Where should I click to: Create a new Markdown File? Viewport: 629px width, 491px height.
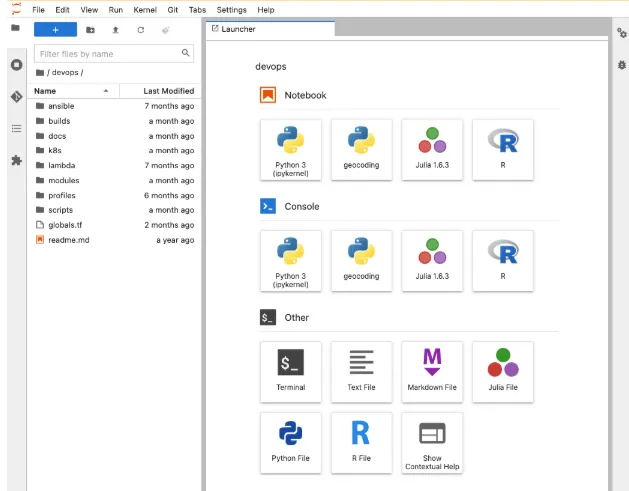tap(432, 372)
